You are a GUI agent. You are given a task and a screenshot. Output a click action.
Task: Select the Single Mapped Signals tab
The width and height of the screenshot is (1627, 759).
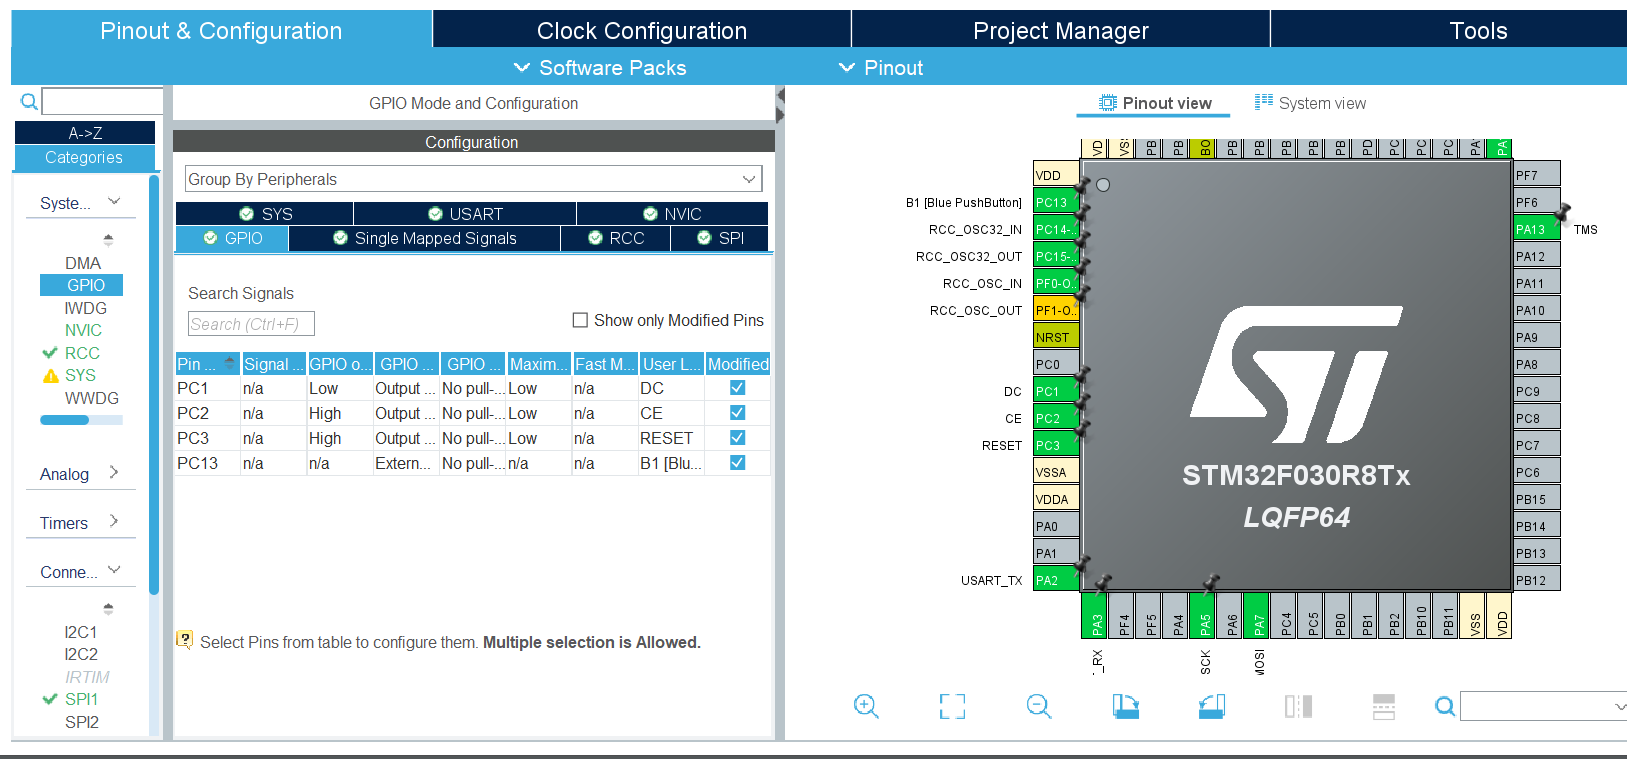425,238
